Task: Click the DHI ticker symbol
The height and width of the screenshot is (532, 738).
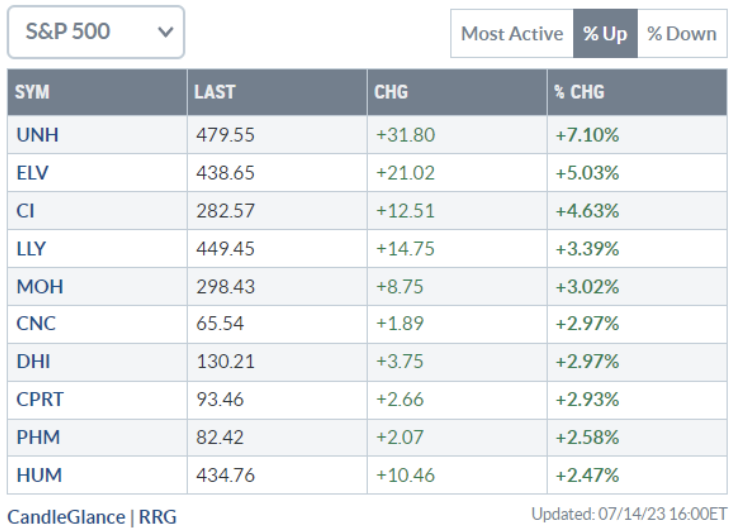Action: (x=33, y=361)
